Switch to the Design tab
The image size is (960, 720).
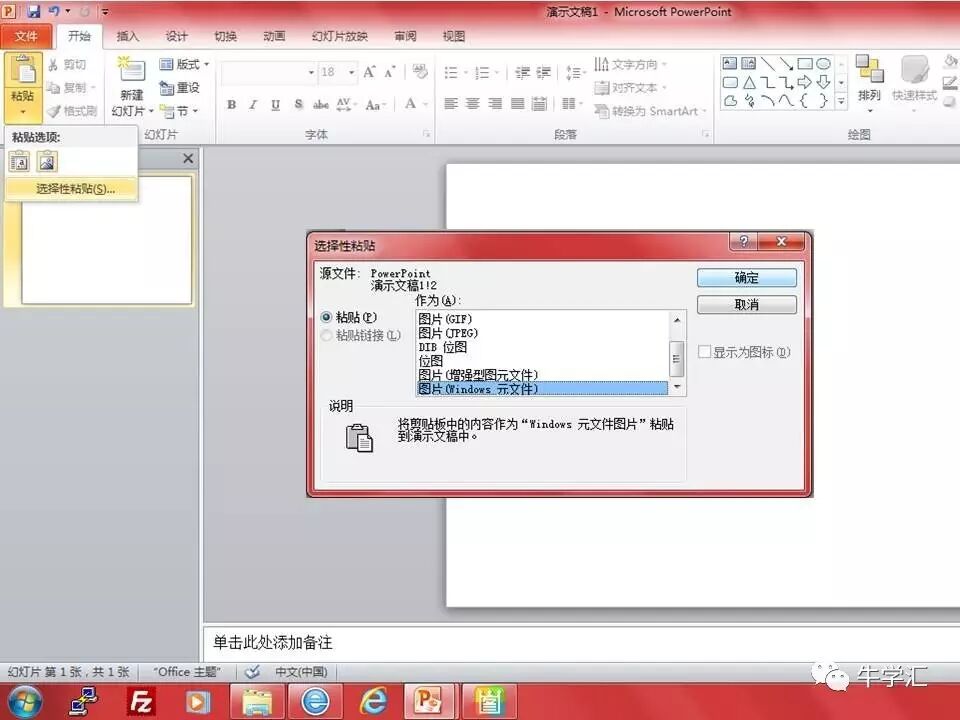coord(176,36)
